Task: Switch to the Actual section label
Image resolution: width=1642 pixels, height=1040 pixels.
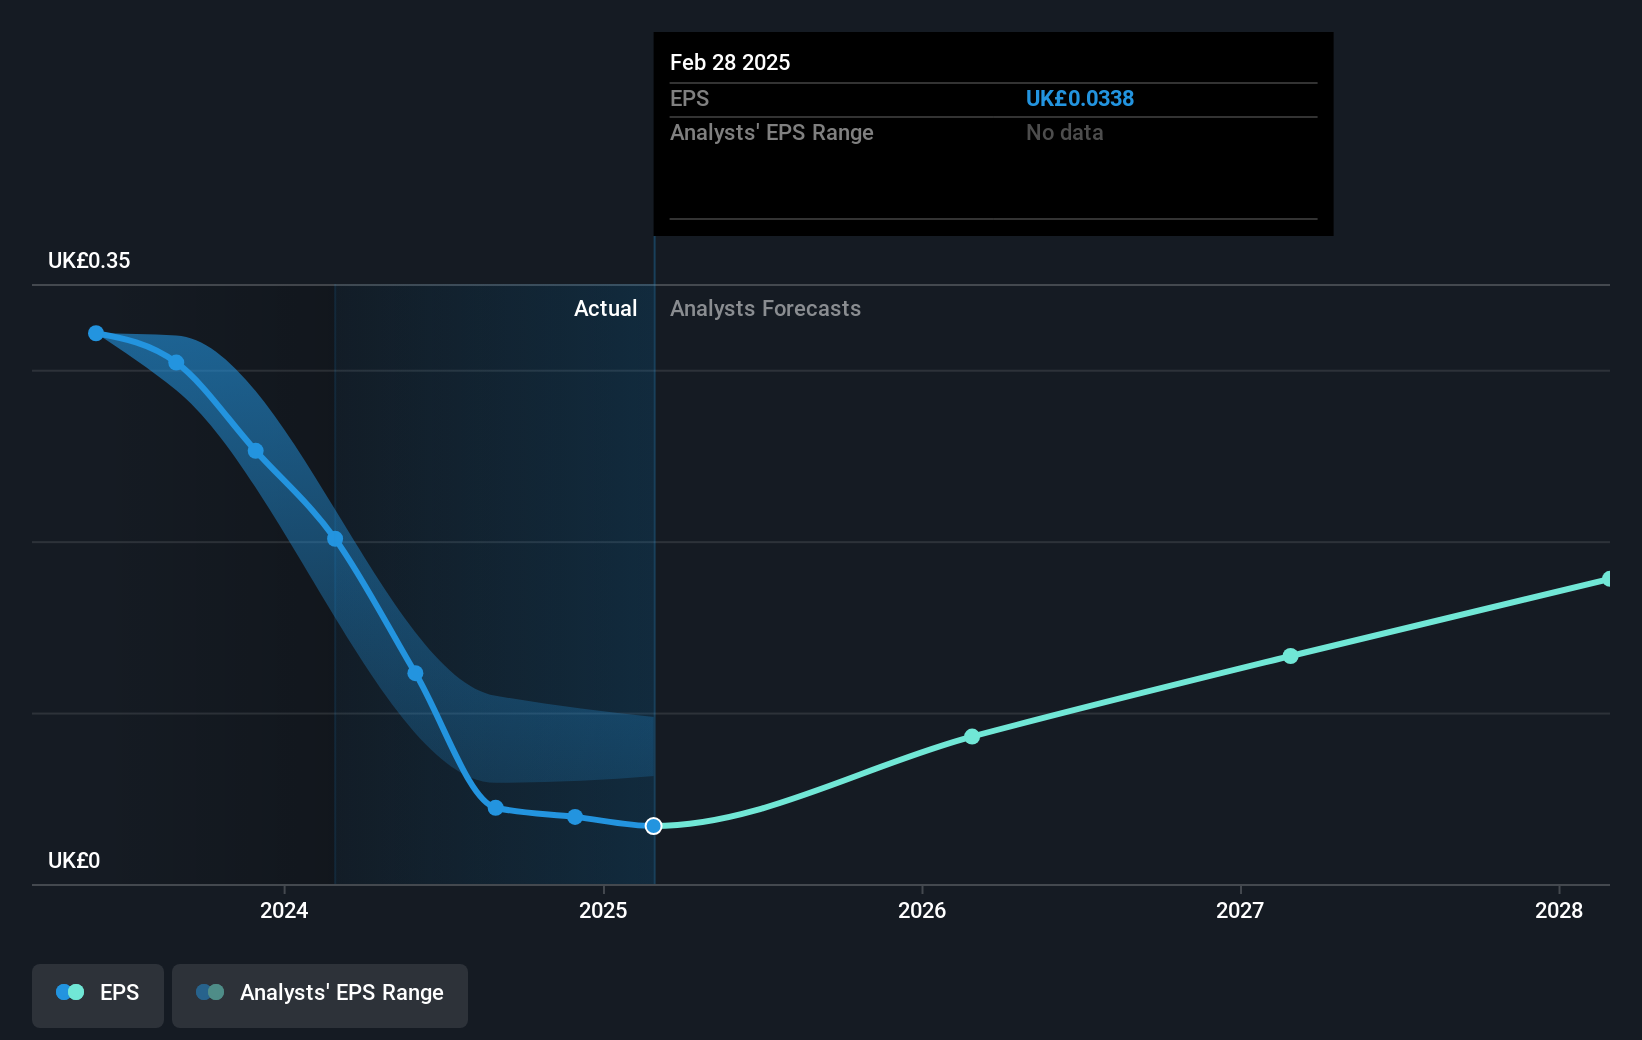Action: pyautogui.click(x=605, y=308)
